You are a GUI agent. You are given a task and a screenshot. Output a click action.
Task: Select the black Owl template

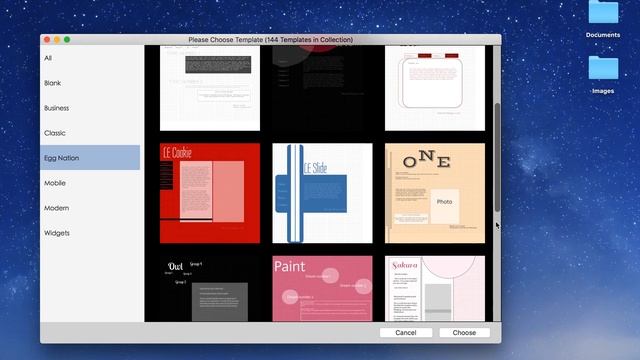tap(210, 289)
